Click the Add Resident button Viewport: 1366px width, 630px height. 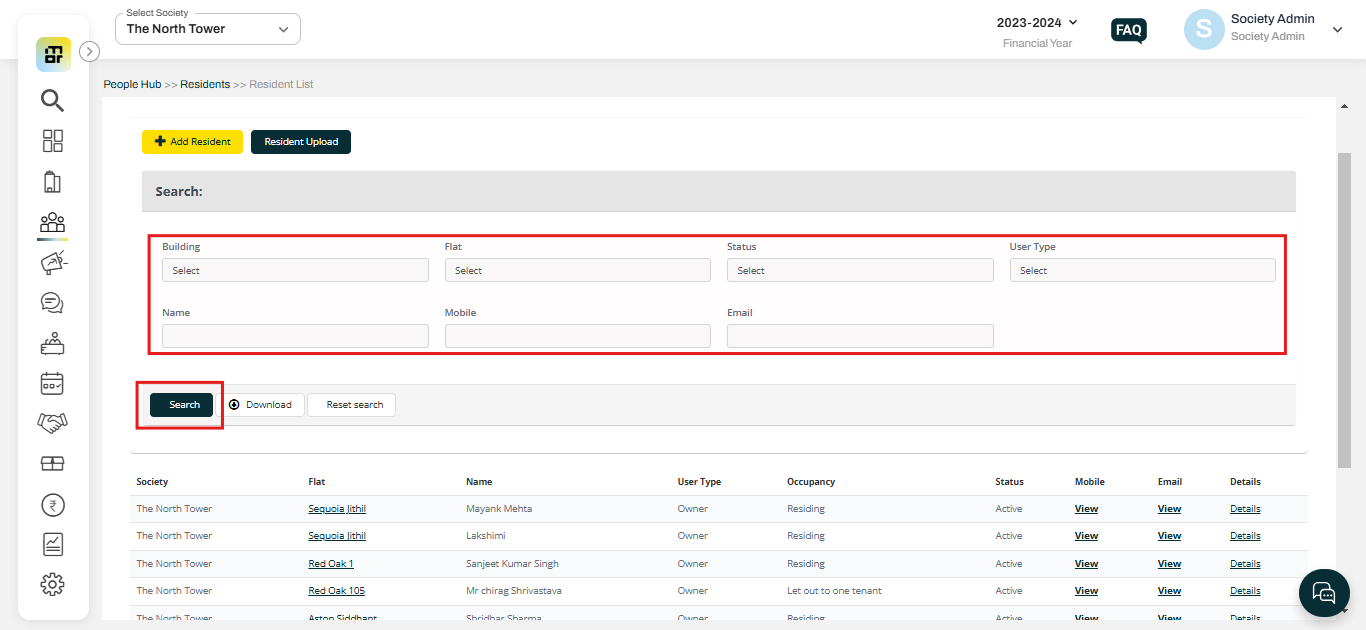click(x=193, y=142)
